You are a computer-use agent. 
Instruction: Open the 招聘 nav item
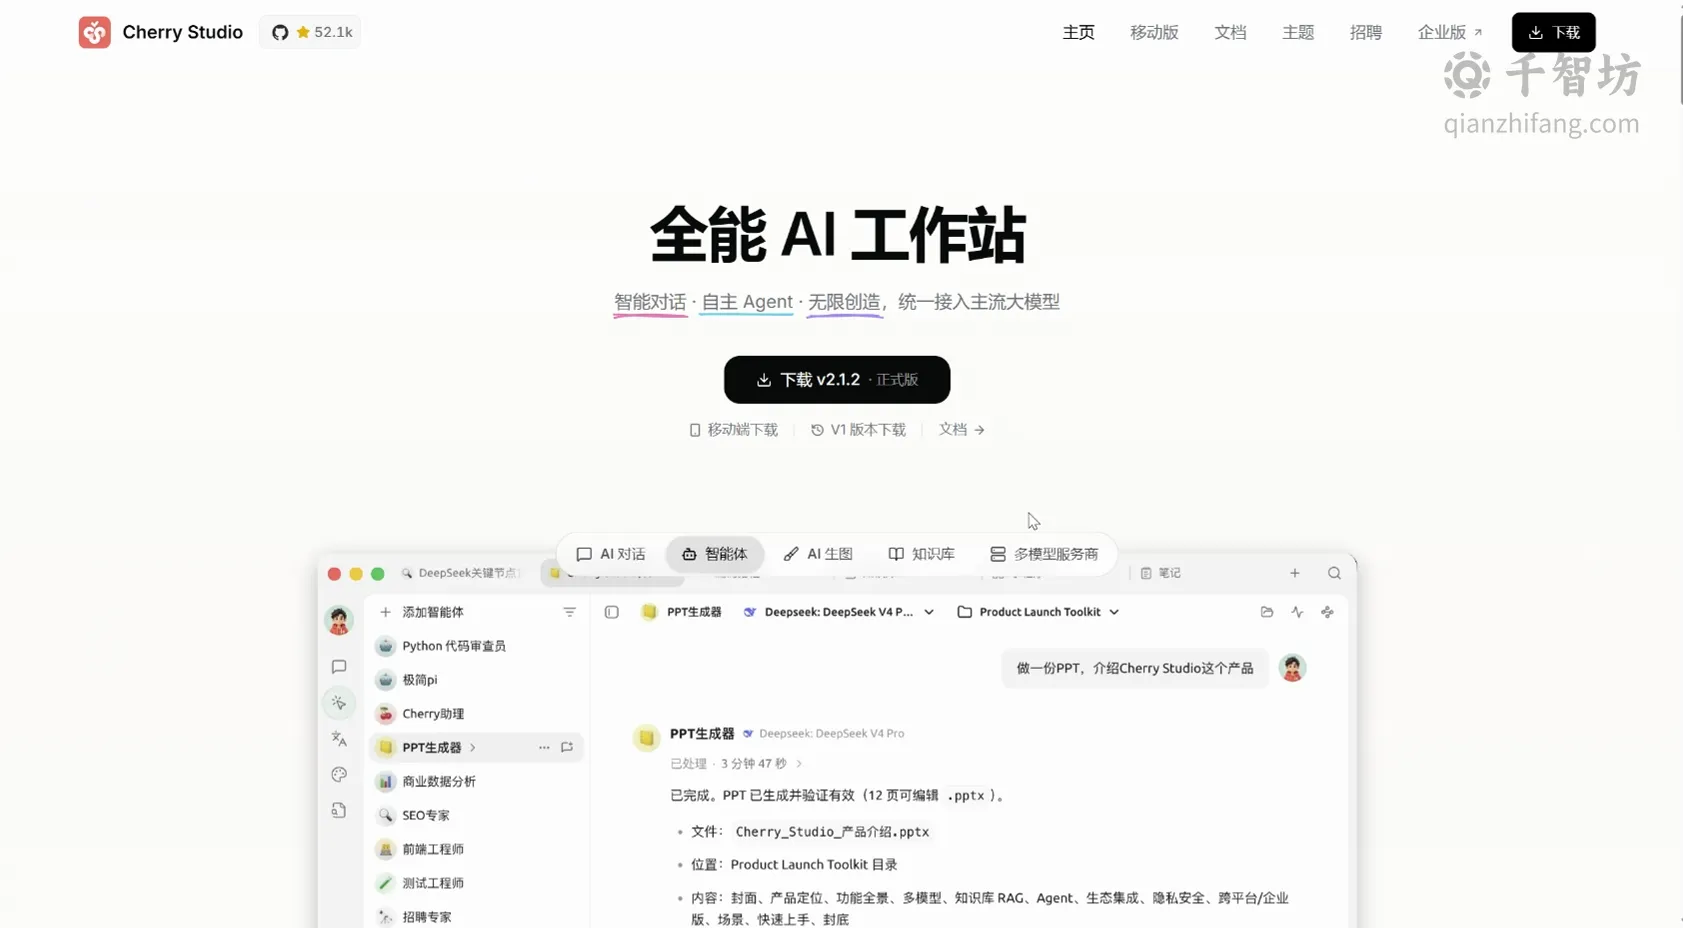1366,32
